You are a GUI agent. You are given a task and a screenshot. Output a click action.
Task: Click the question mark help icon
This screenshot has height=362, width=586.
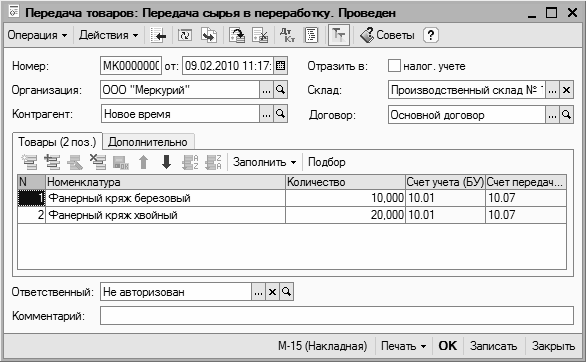tap(431, 35)
